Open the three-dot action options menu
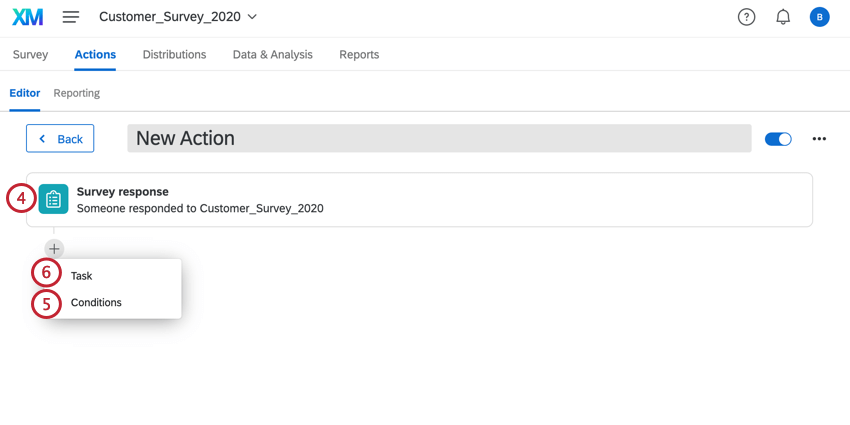850x425 pixels. point(819,139)
